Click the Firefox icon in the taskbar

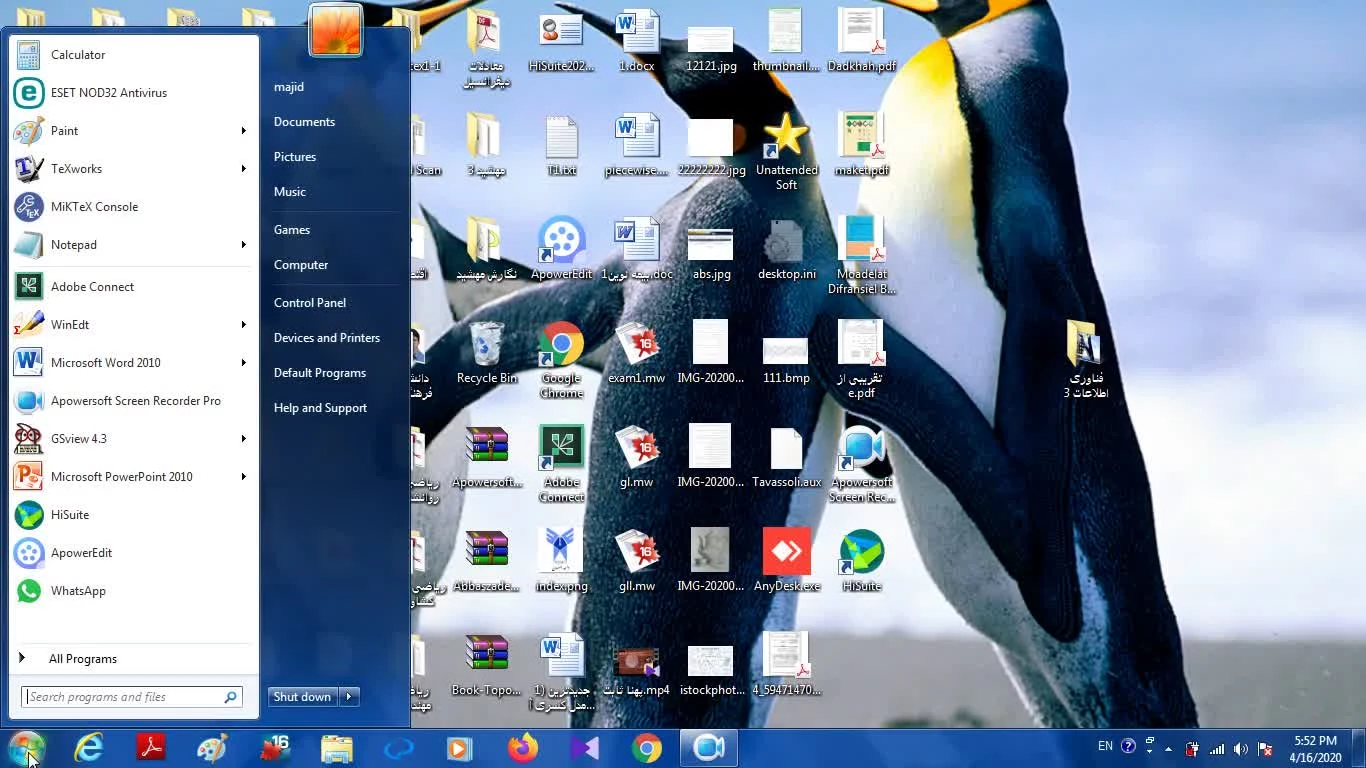pyautogui.click(x=522, y=748)
